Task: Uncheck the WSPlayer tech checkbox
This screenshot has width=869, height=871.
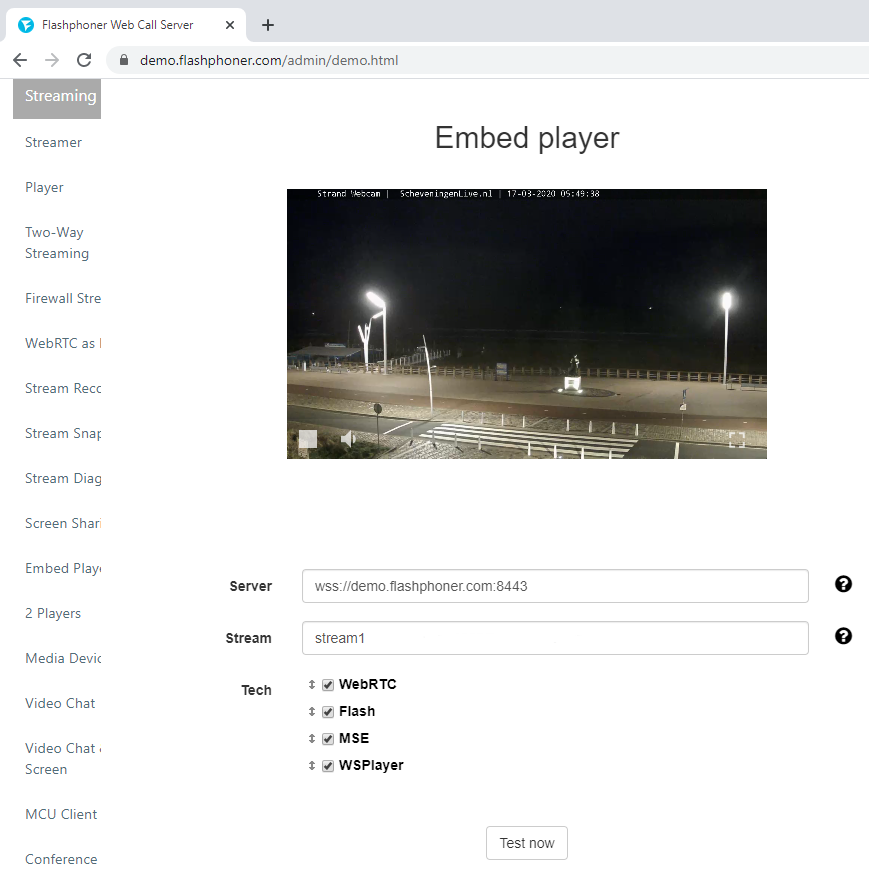Action: (x=328, y=766)
